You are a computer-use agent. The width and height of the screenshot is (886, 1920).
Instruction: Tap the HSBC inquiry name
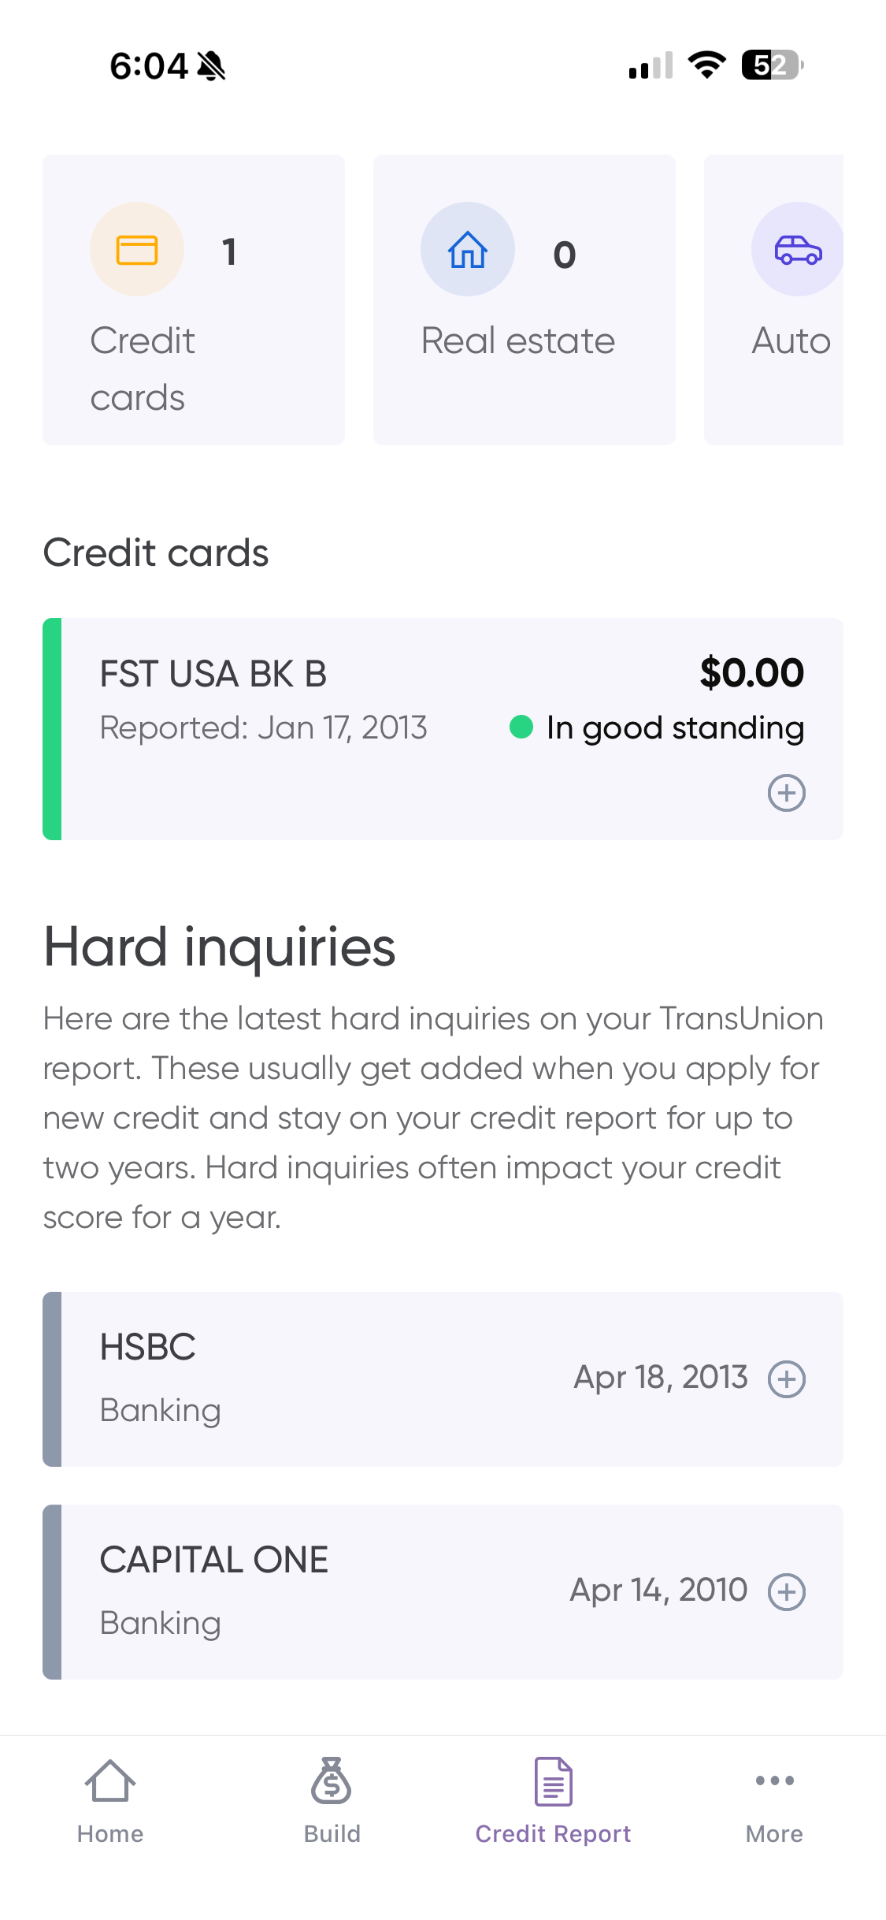coord(148,1347)
